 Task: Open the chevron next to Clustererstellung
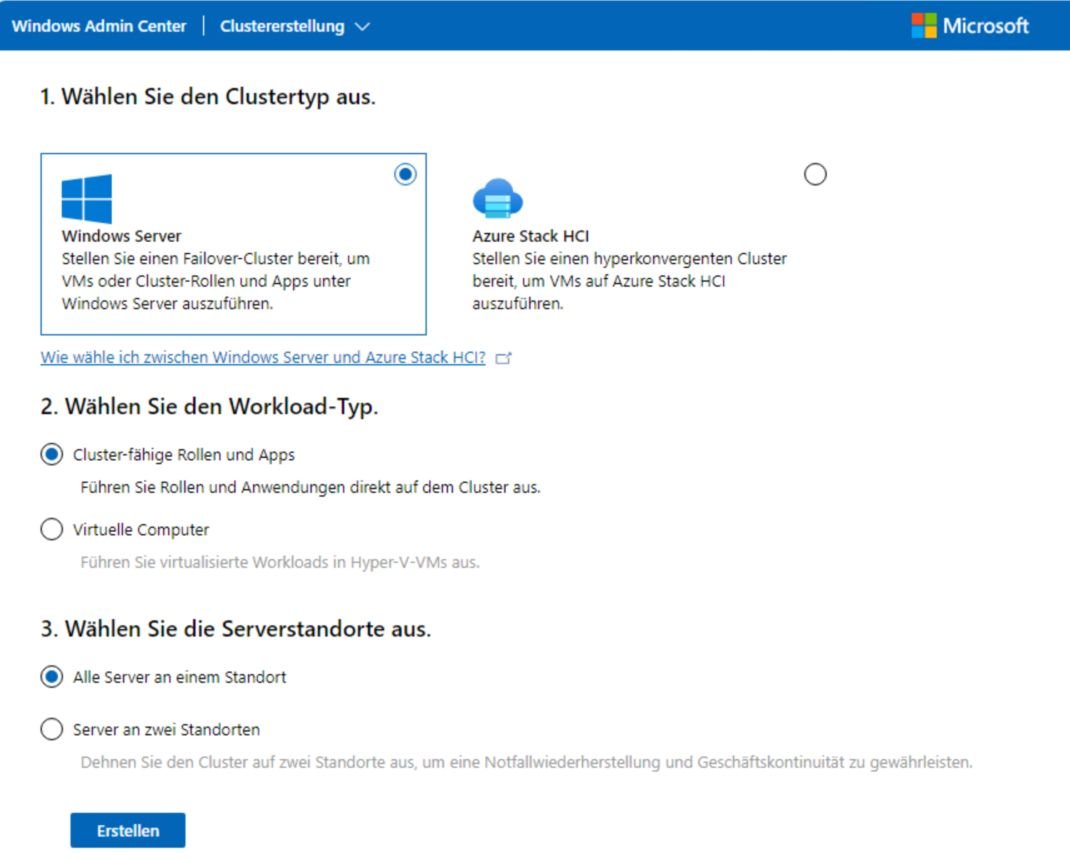[361, 26]
